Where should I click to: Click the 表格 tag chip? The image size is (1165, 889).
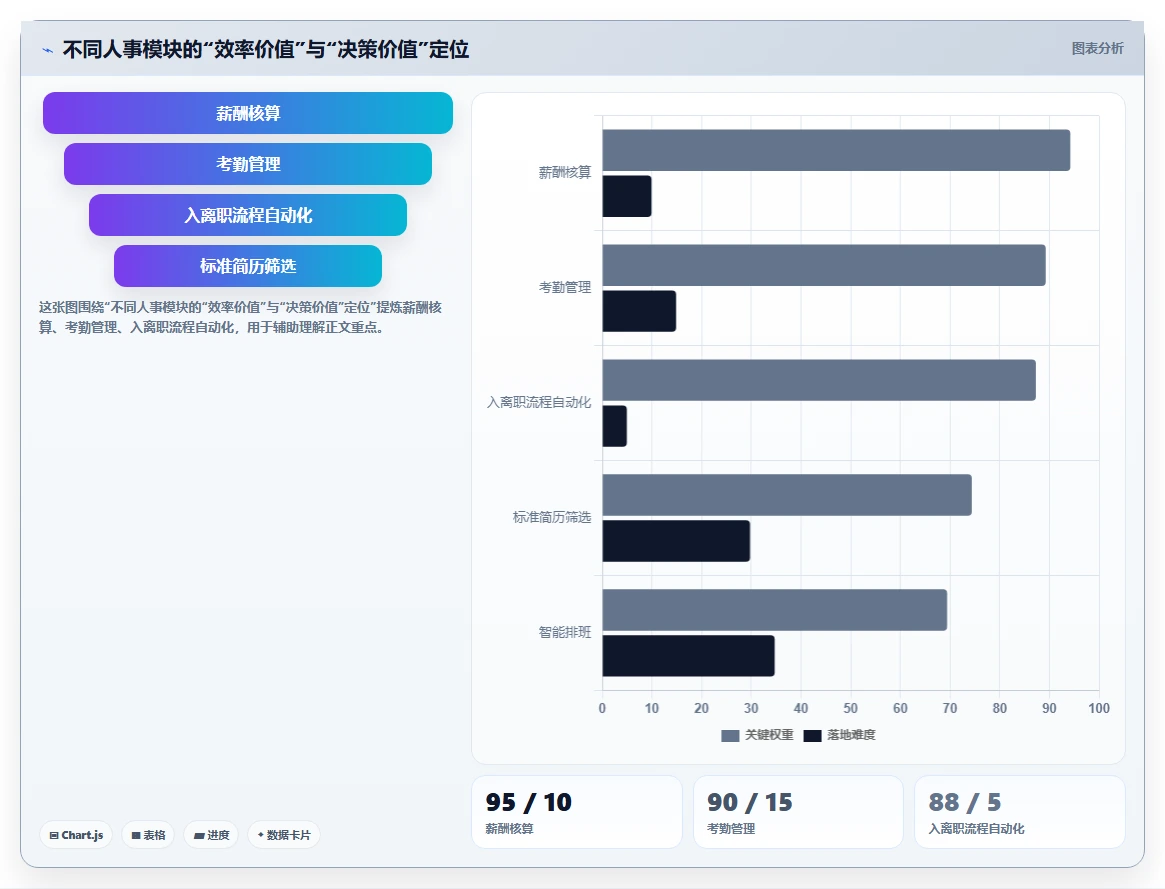(148, 835)
